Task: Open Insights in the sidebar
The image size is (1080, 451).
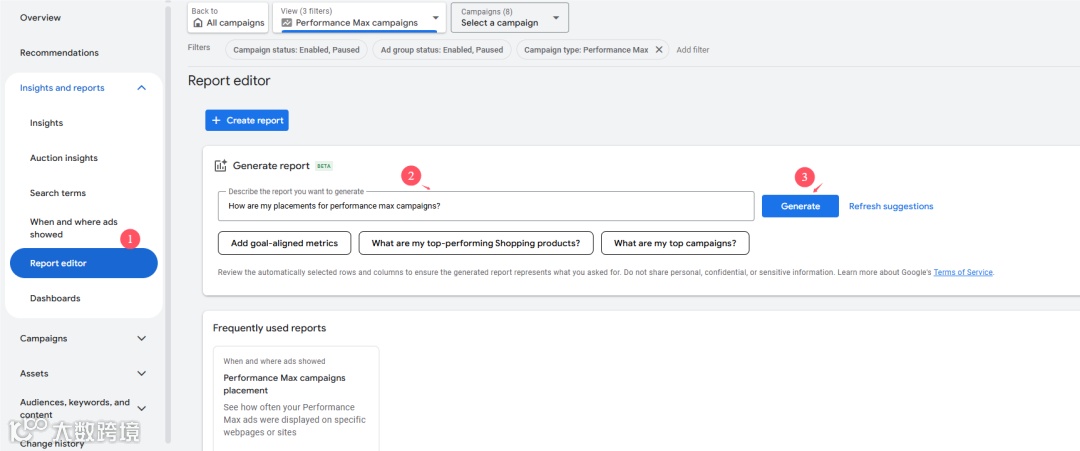Action: point(46,123)
